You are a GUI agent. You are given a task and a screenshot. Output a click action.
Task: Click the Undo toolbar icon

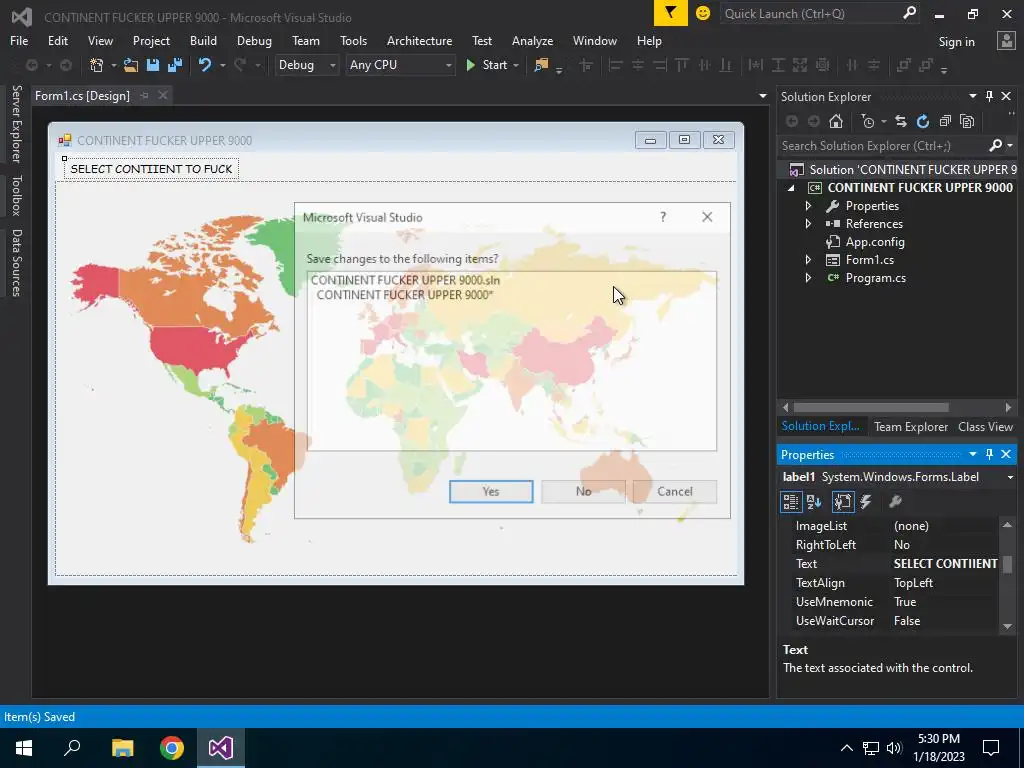(205, 65)
